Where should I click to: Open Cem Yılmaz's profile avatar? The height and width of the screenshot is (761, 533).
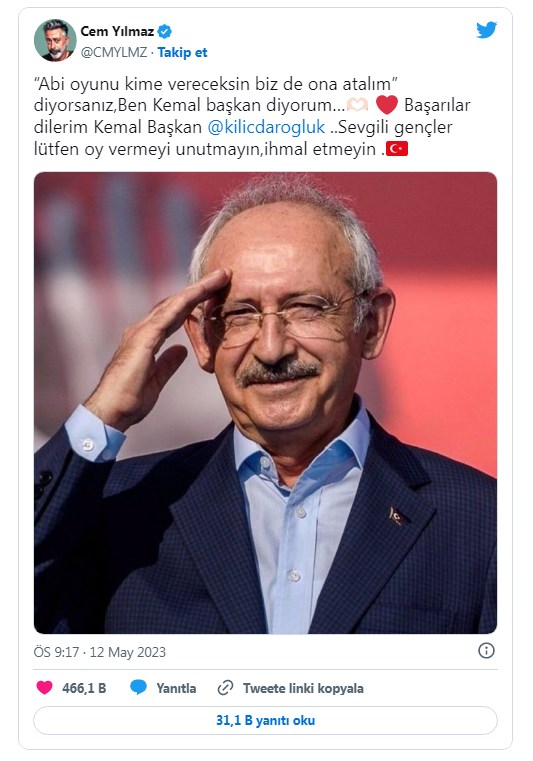pyautogui.click(x=55, y=40)
